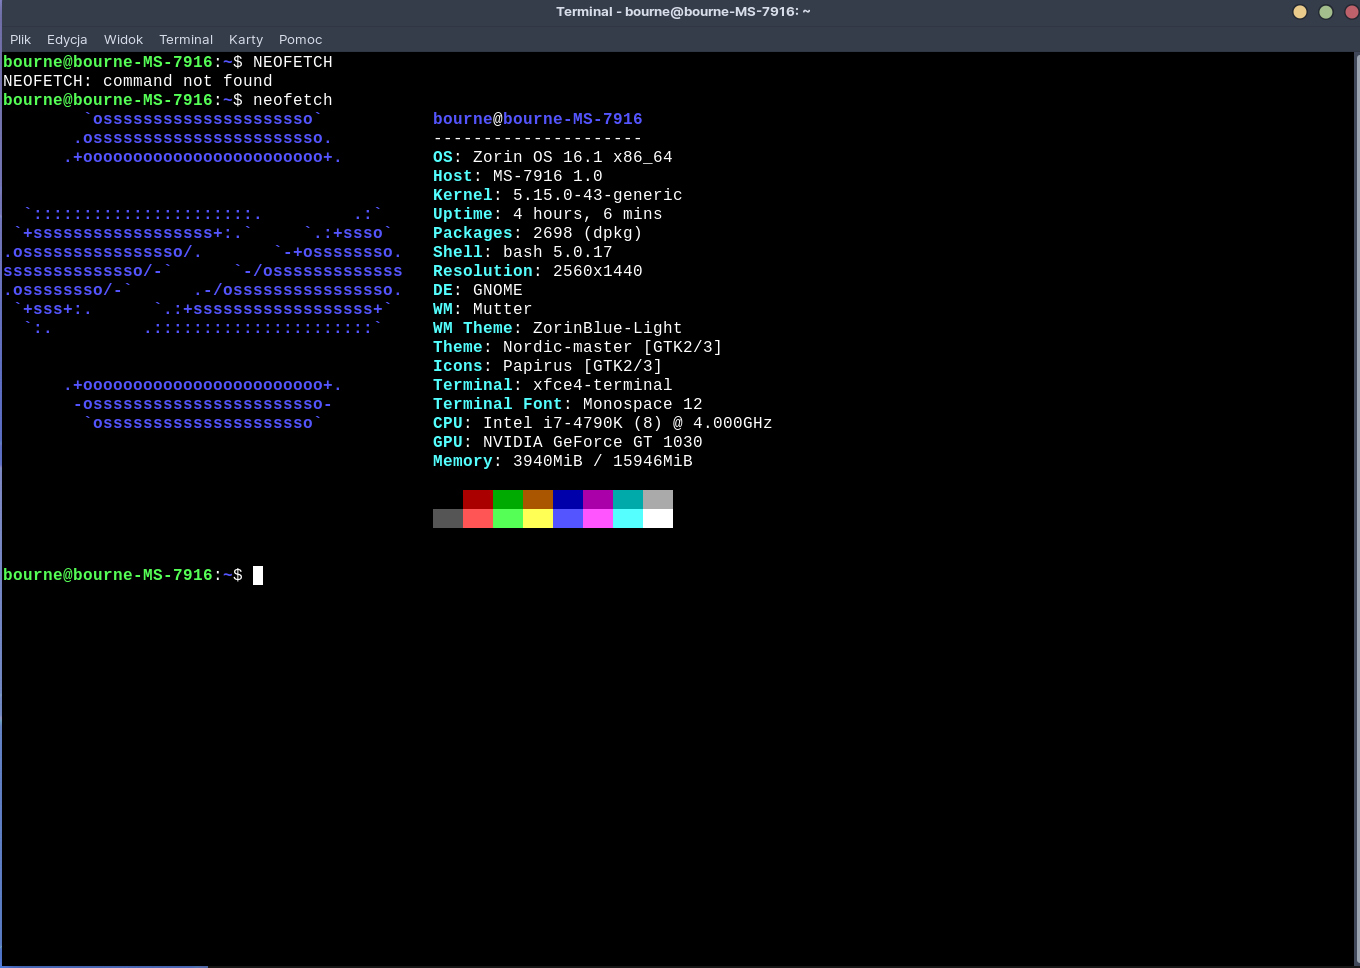This screenshot has height=968, width=1360.
Task: Click the terminal cursor at bottom prompt
Action: pos(258,575)
